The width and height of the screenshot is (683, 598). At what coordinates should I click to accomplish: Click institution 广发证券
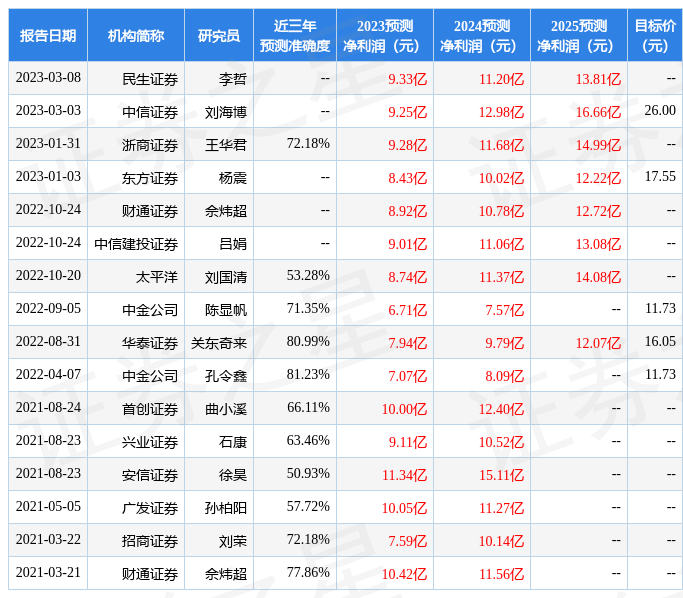click(150, 508)
